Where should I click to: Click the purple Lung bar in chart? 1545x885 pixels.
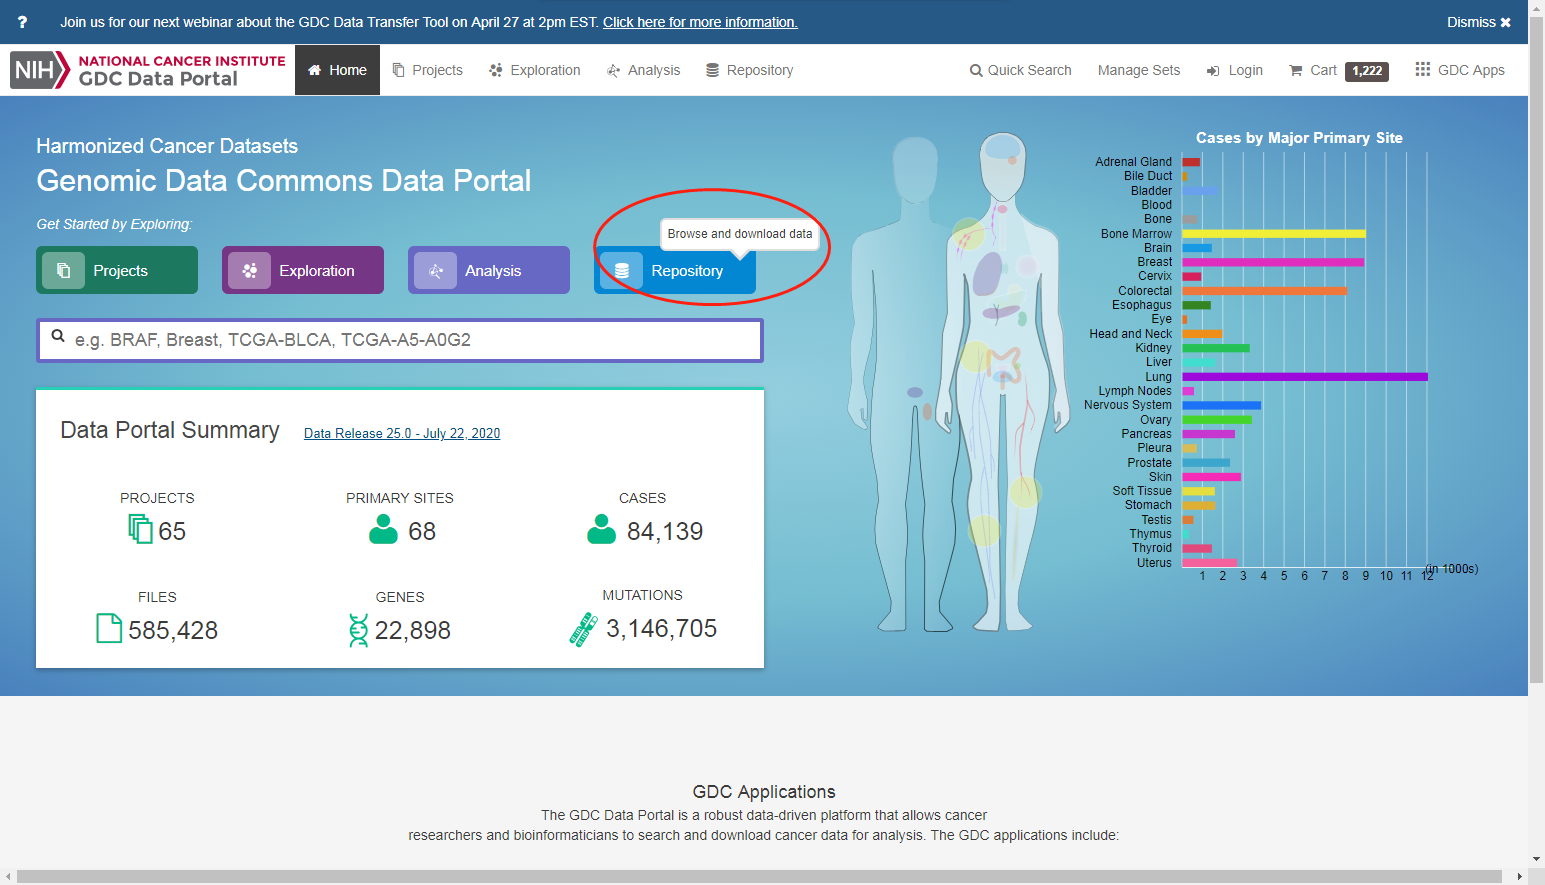1305,377
